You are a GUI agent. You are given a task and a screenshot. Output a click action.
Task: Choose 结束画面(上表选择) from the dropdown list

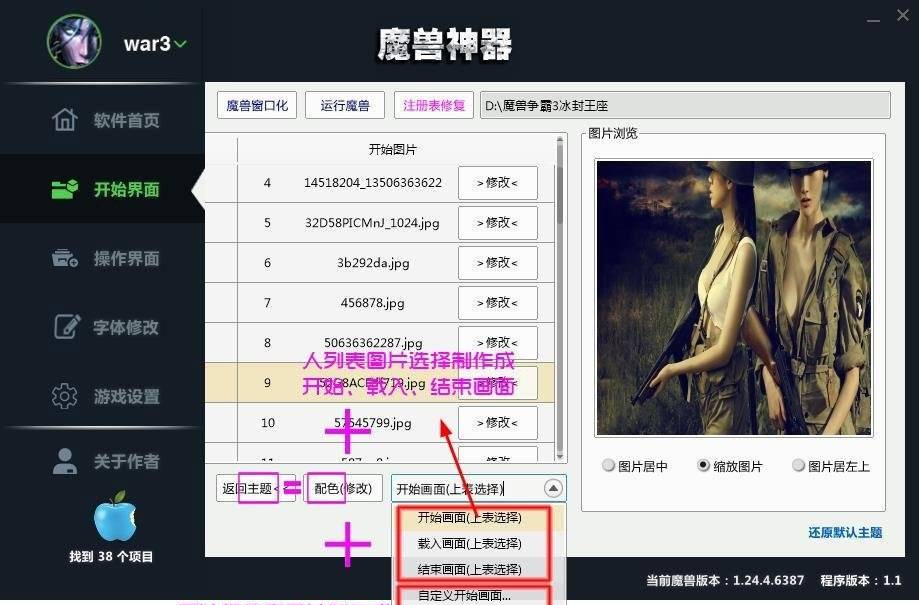pos(469,569)
